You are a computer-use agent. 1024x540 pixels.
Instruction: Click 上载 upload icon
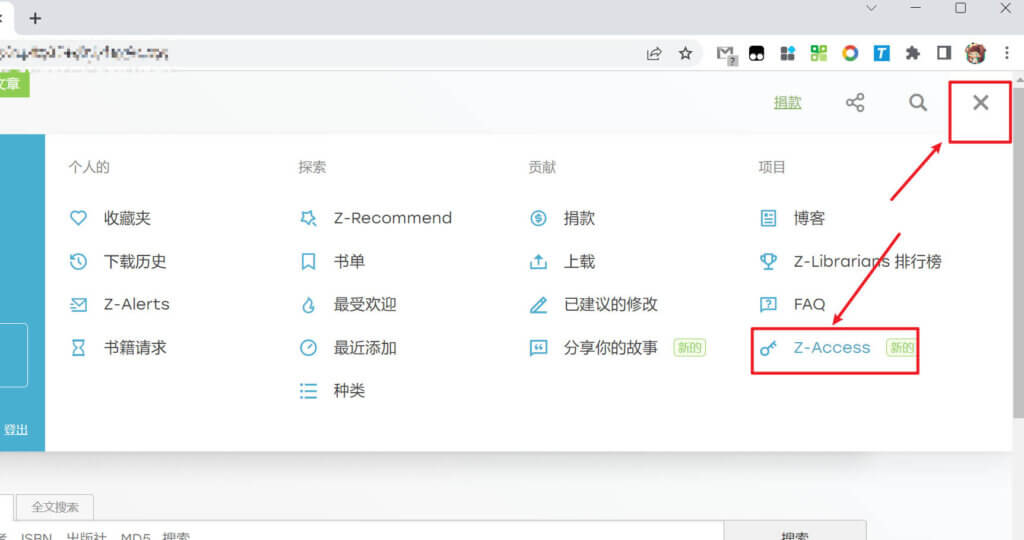pyautogui.click(x=538, y=261)
